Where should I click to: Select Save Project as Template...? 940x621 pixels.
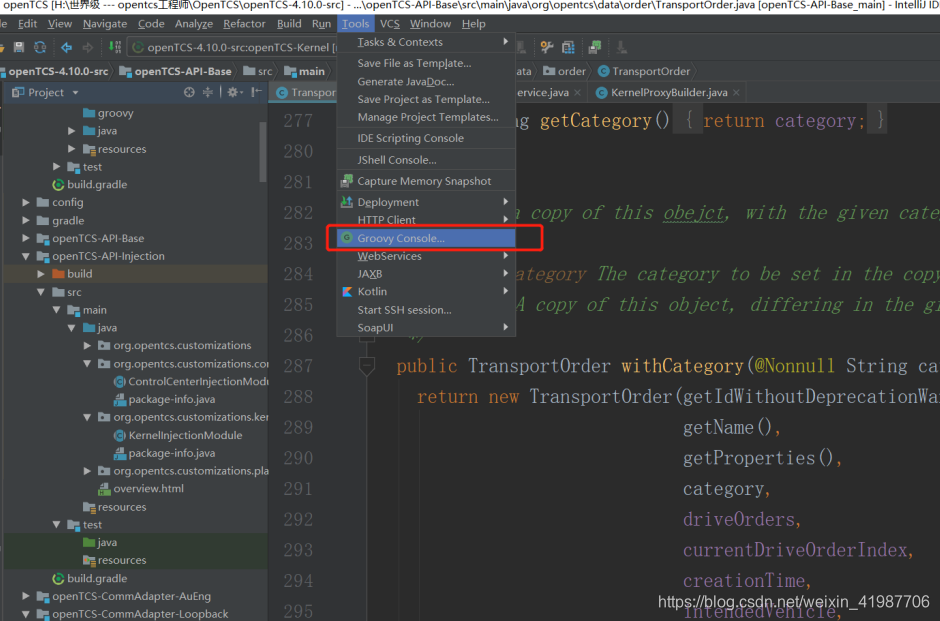tap(426, 100)
